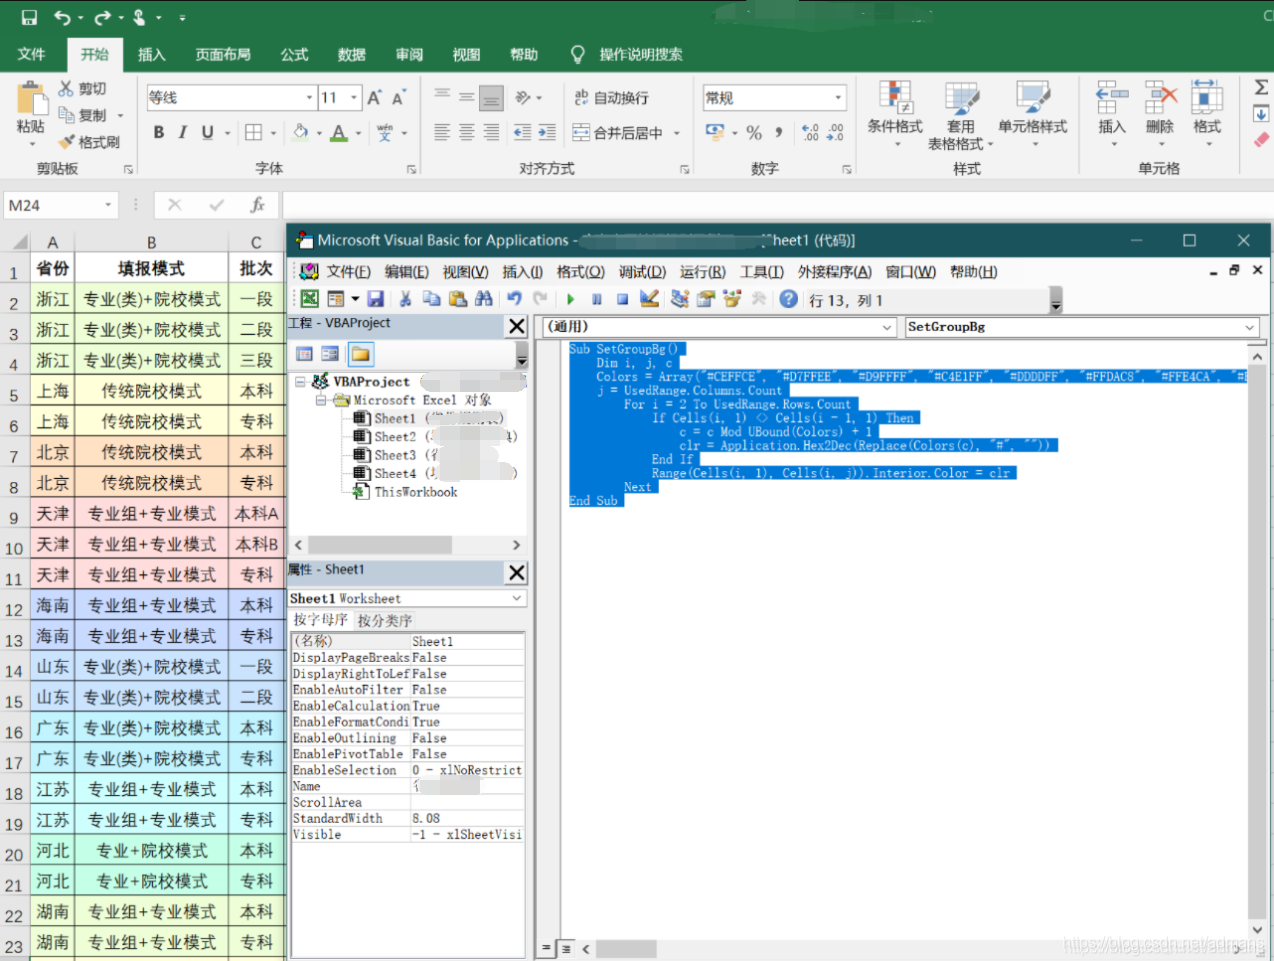Open Properties Window icon in VBA toolbar
1274x961 pixels.
click(706, 299)
